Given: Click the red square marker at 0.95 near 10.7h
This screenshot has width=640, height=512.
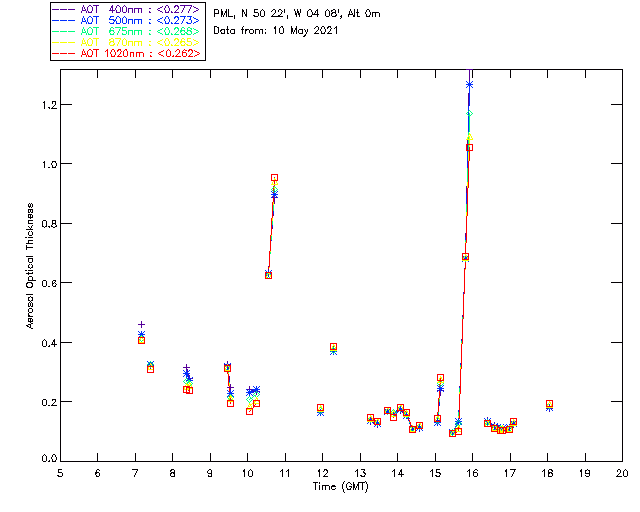Looking at the screenshot, I should pos(275,178).
